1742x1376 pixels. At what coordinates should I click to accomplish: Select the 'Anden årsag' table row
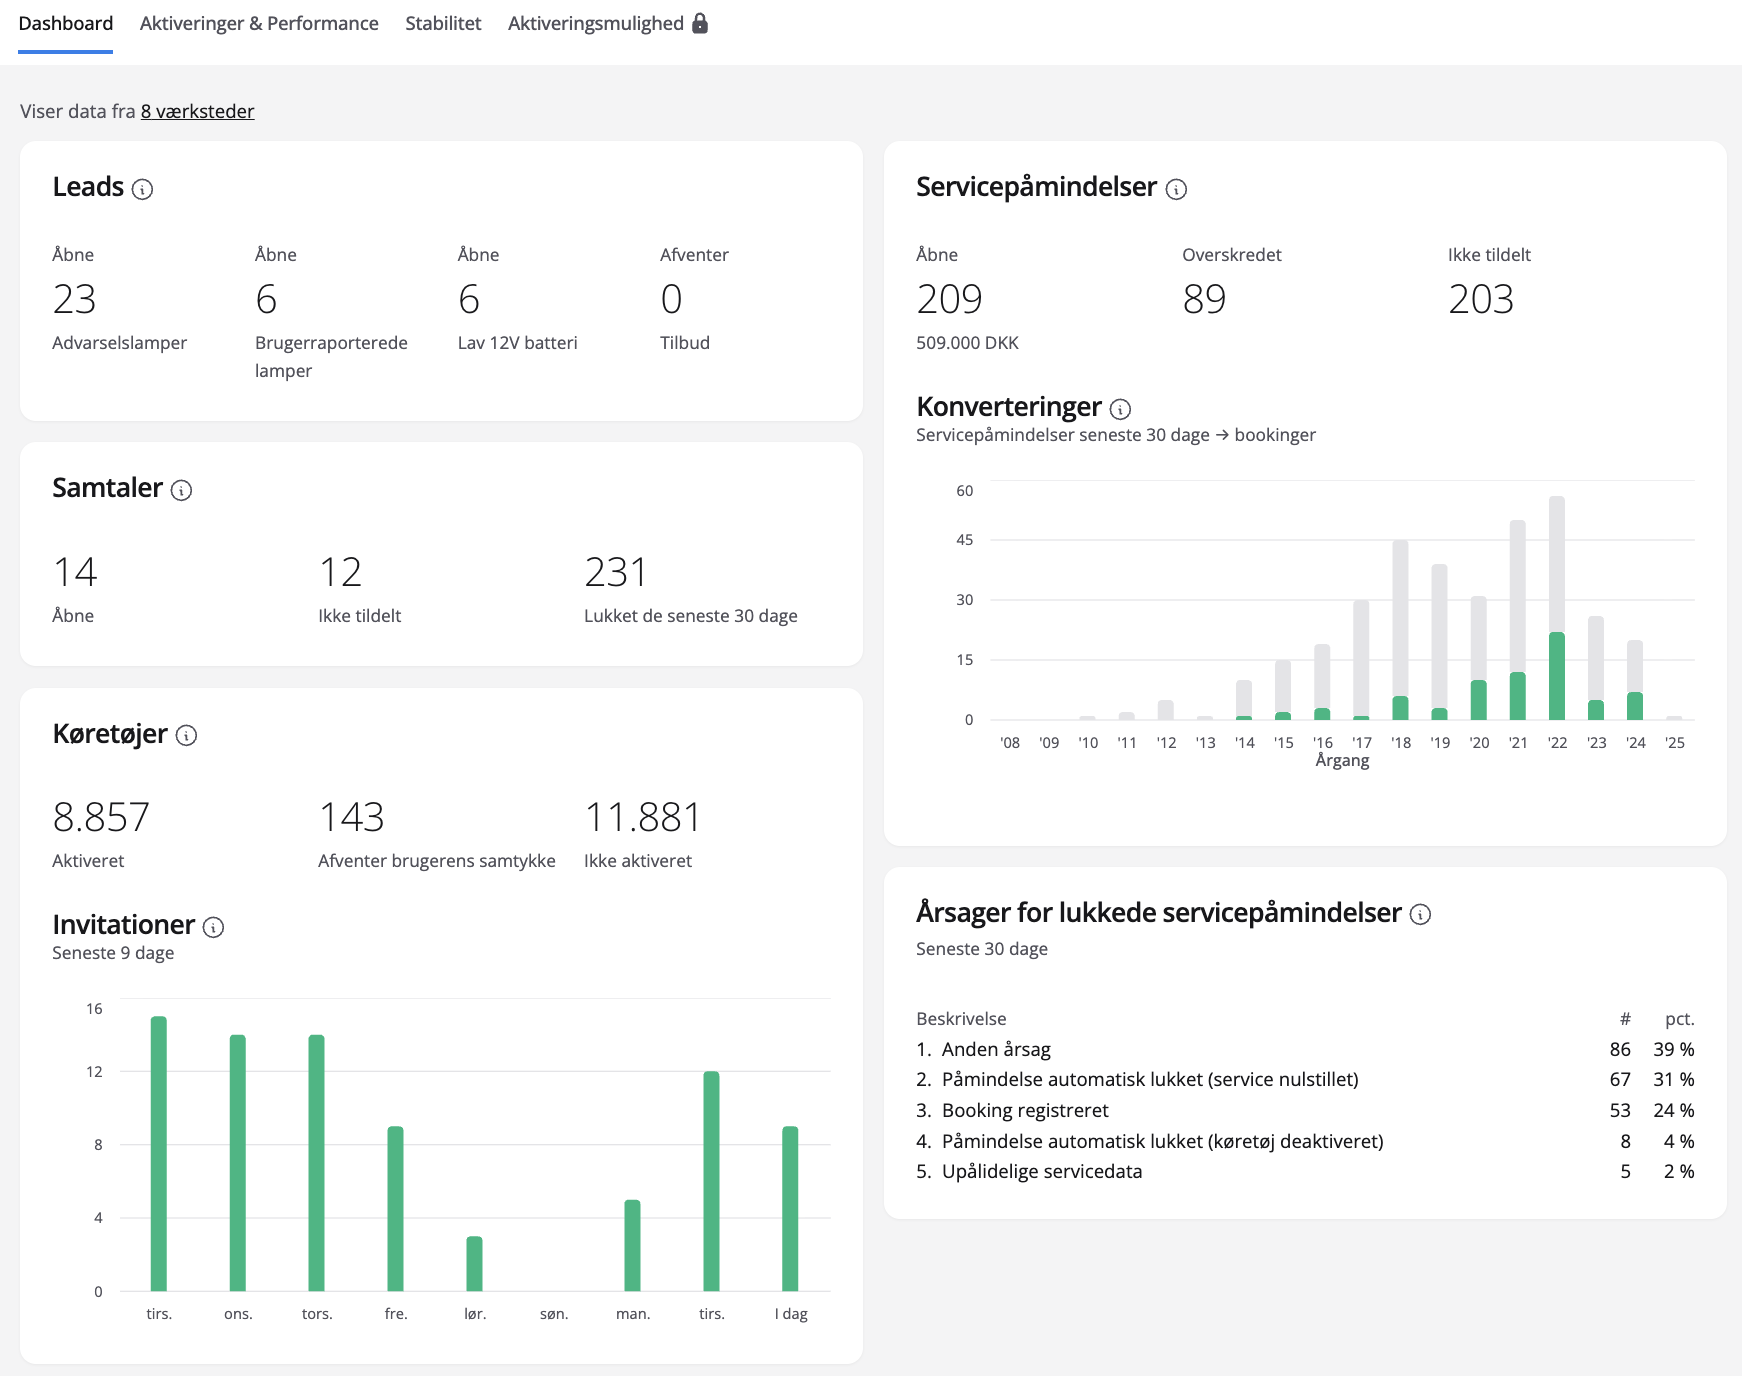[1304, 1049]
